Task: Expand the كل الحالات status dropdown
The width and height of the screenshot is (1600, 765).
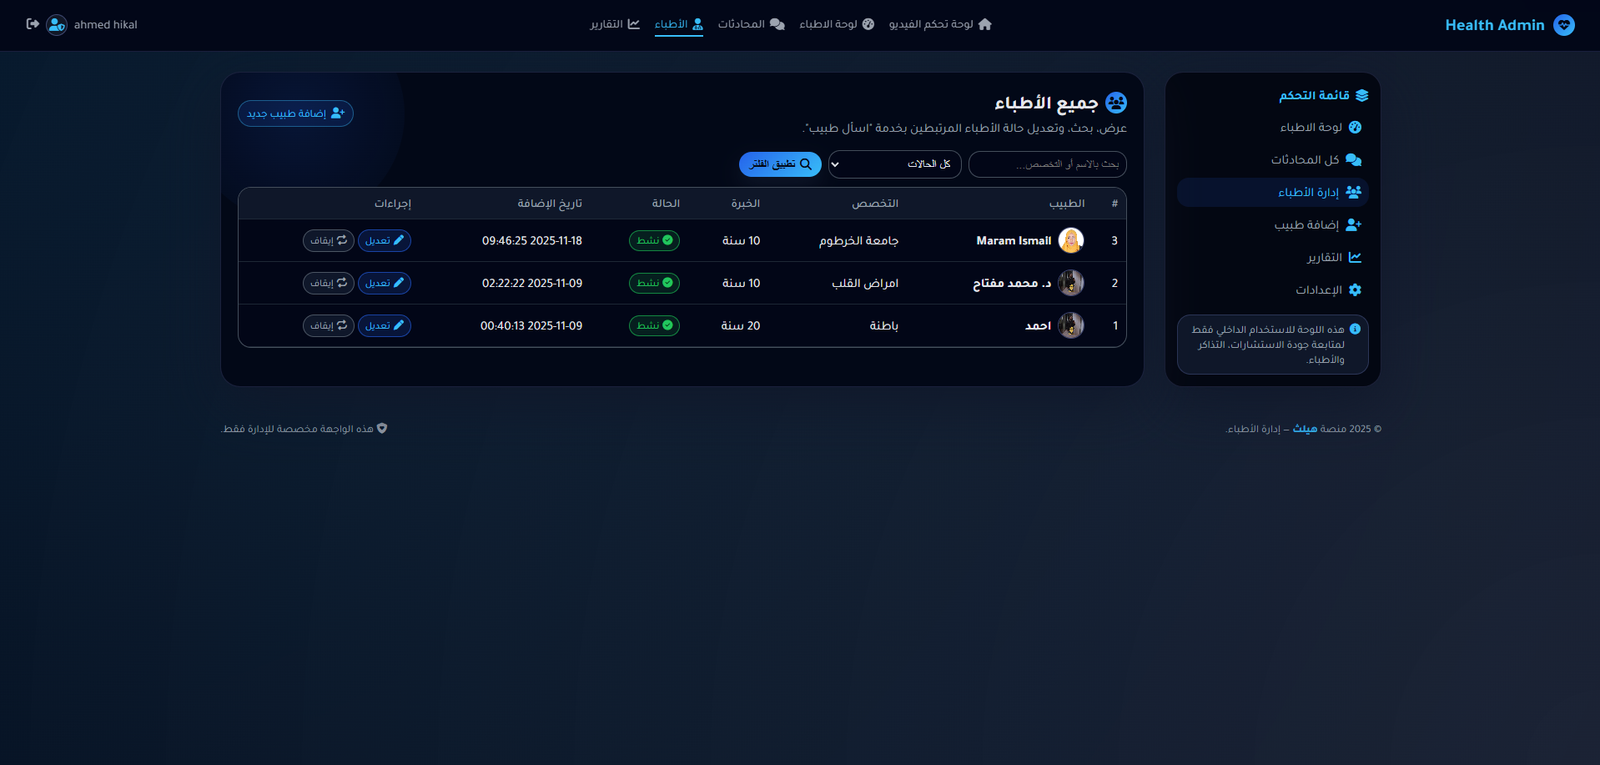Action: click(894, 164)
